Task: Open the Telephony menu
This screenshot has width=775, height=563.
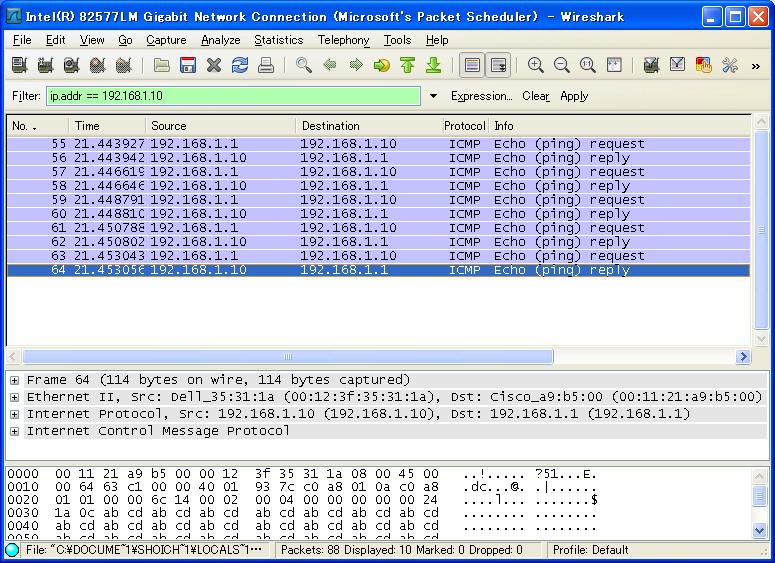Action: pos(344,40)
